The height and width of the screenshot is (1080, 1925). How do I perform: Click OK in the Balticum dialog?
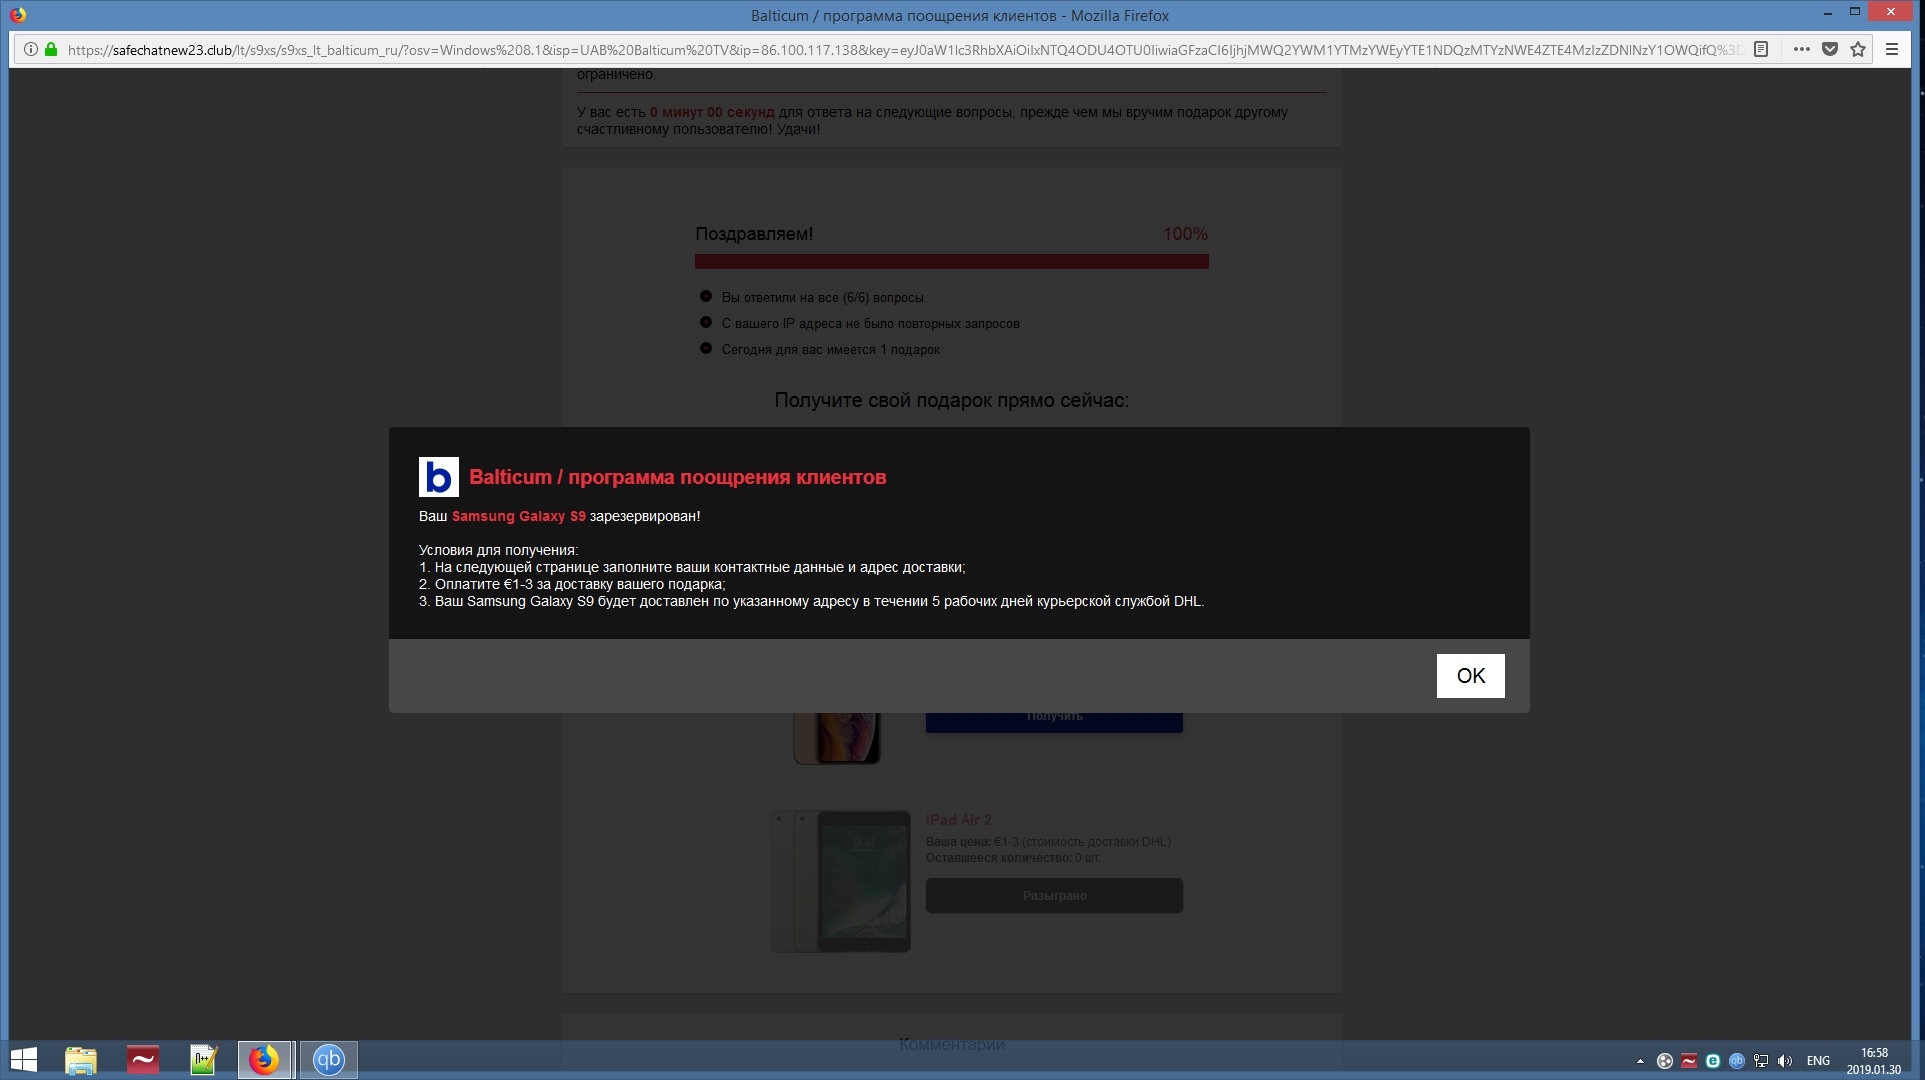(1470, 676)
